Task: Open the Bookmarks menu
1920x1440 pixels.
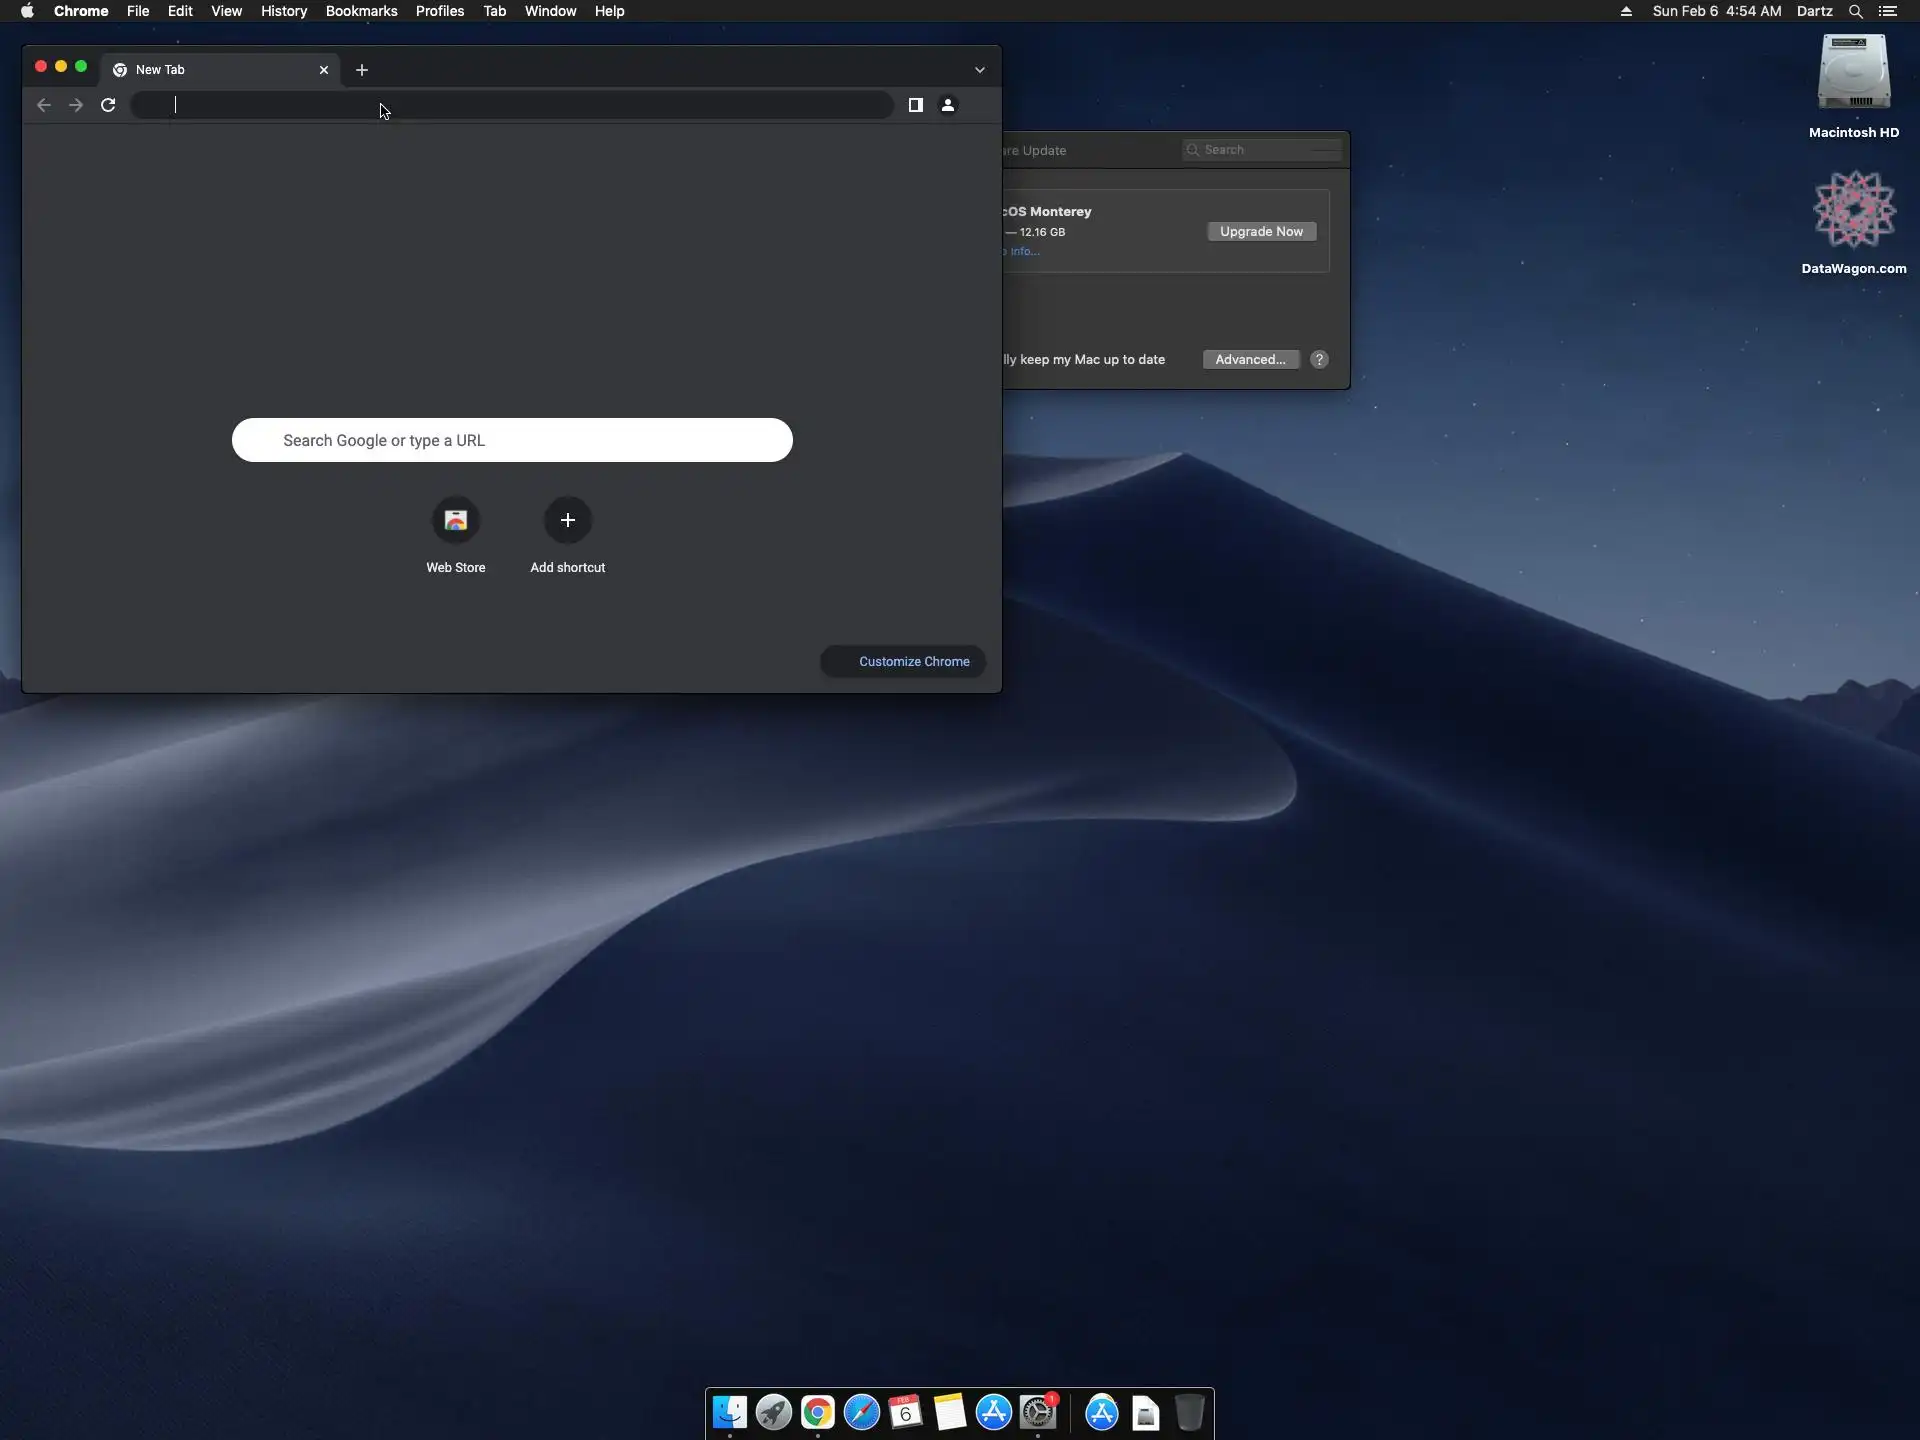Action: [361, 11]
